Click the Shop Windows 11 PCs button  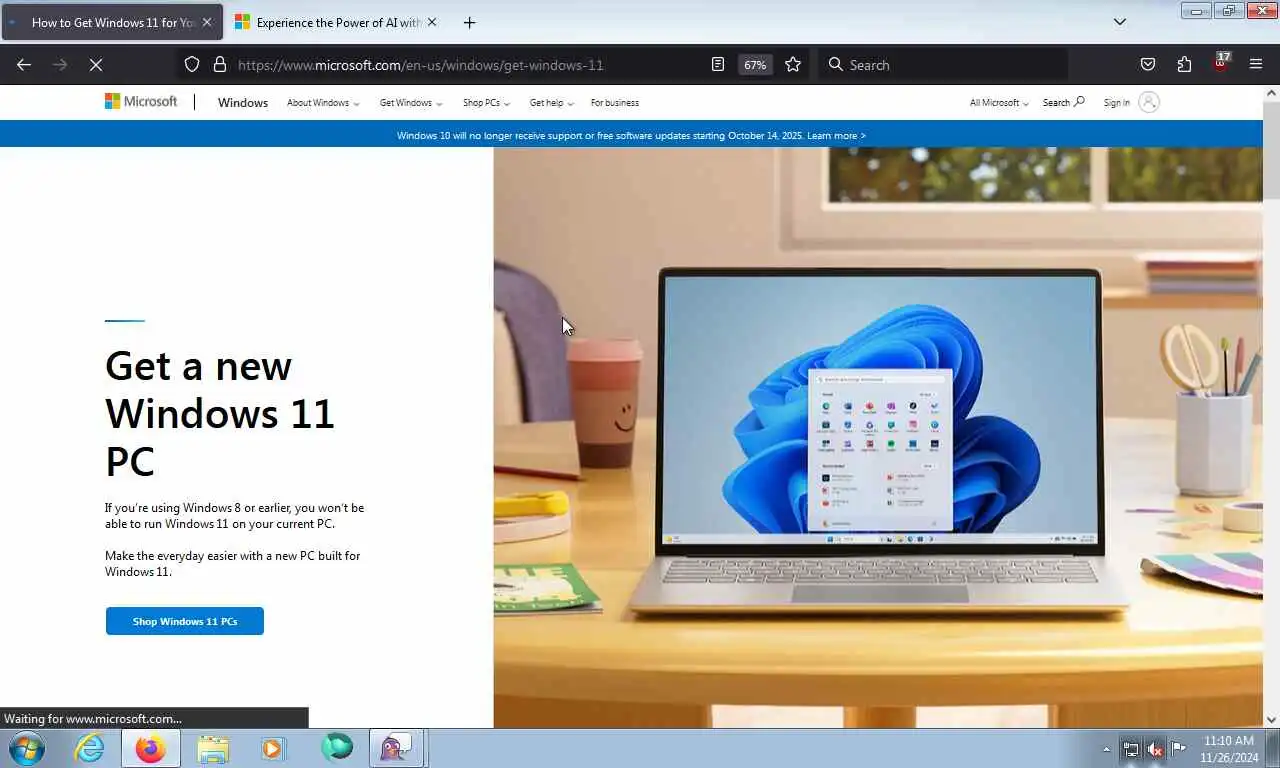point(185,621)
